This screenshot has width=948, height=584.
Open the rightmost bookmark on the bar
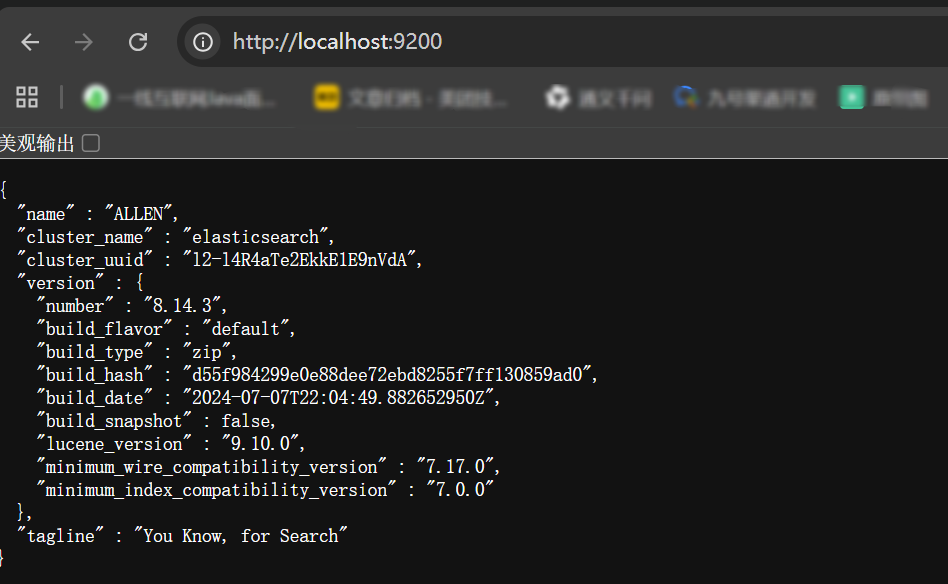pos(885,97)
